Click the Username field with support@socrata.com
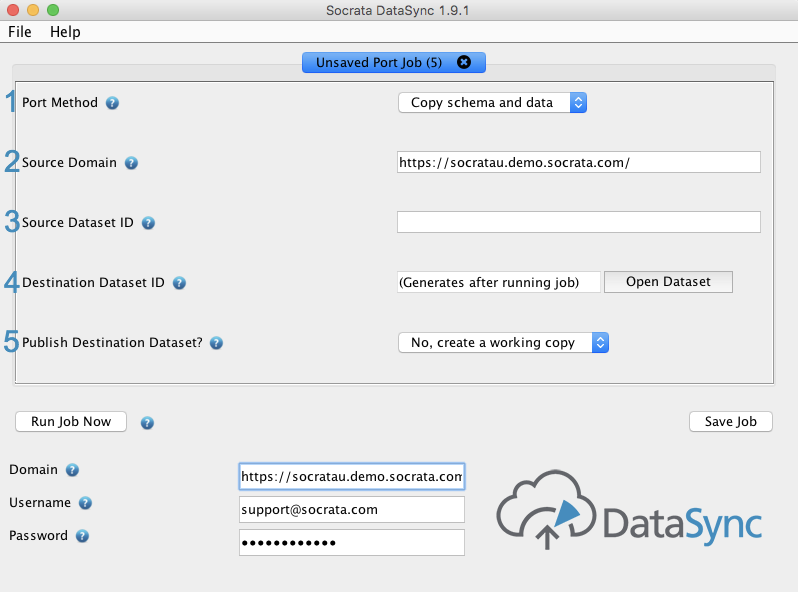 [x=352, y=510]
